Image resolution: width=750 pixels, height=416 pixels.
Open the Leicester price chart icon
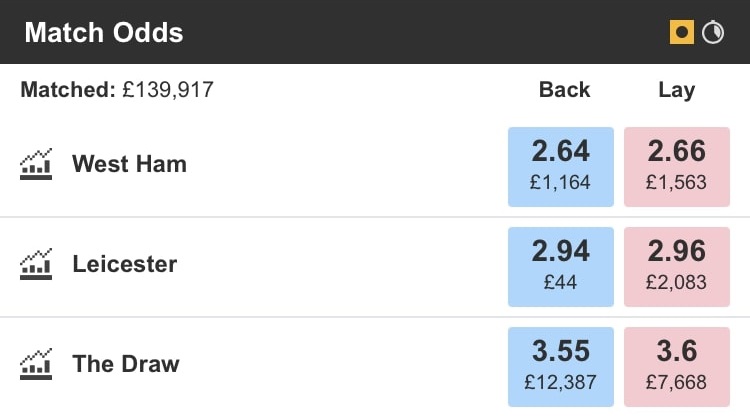(36, 264)
